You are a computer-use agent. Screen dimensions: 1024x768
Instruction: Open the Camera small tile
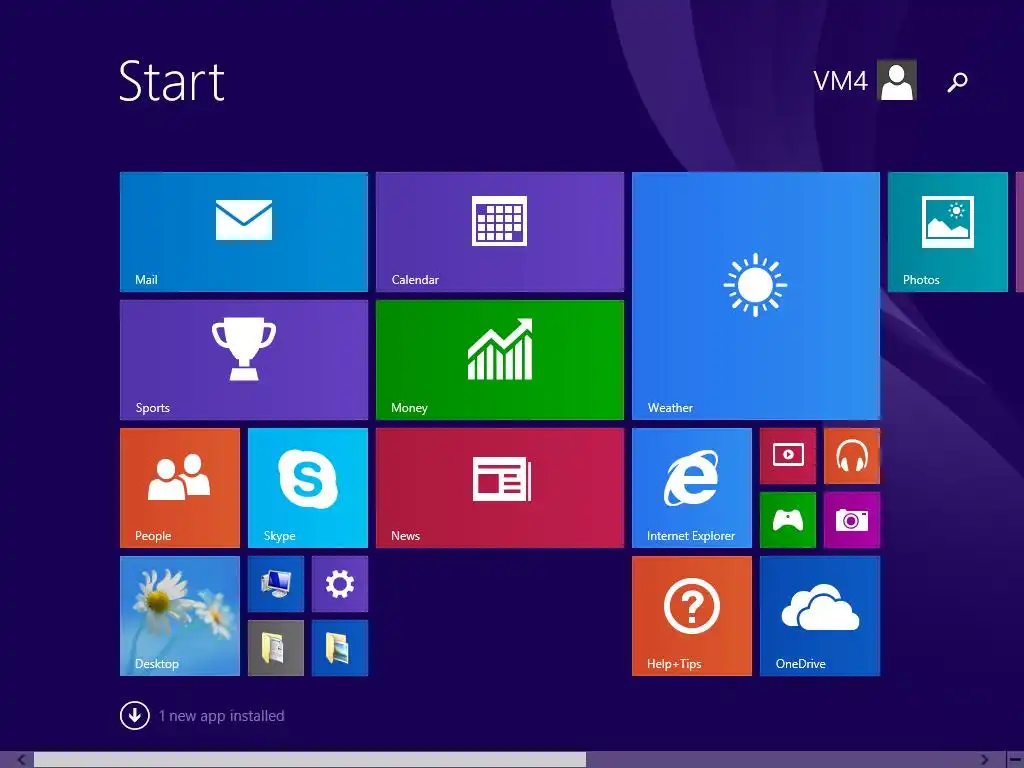click(852, 520)
